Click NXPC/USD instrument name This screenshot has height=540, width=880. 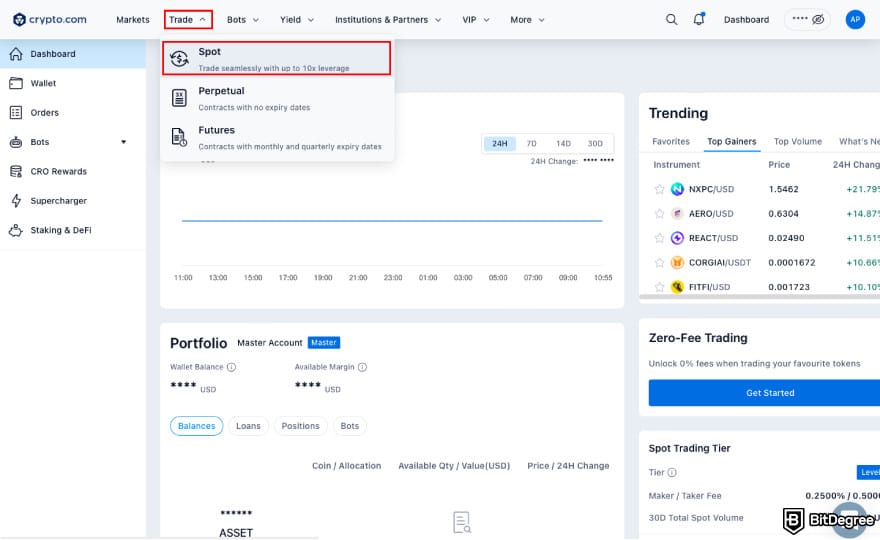tap(711, 189)
